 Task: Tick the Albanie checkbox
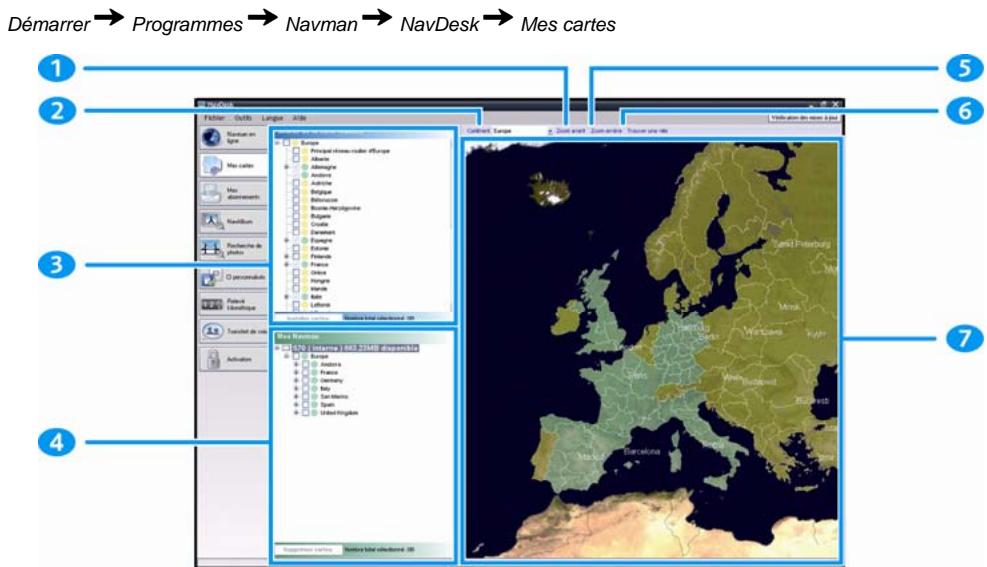(x=296, y=159)
